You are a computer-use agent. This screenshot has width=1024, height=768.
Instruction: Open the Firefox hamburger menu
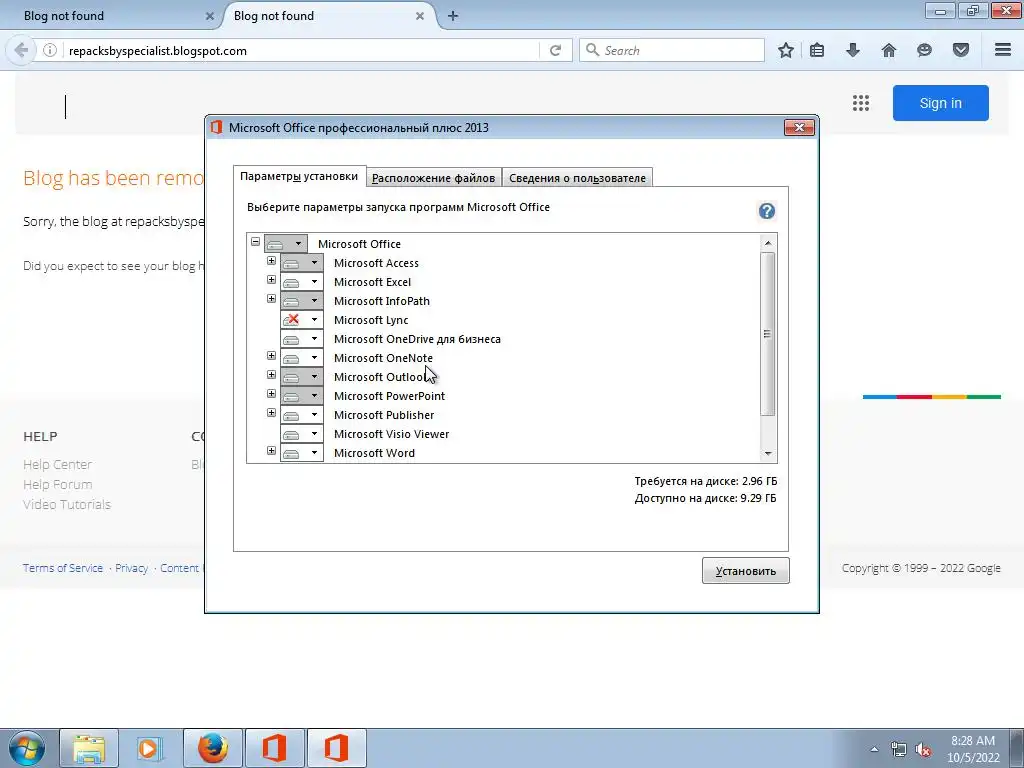click(x=1003, y=50)
